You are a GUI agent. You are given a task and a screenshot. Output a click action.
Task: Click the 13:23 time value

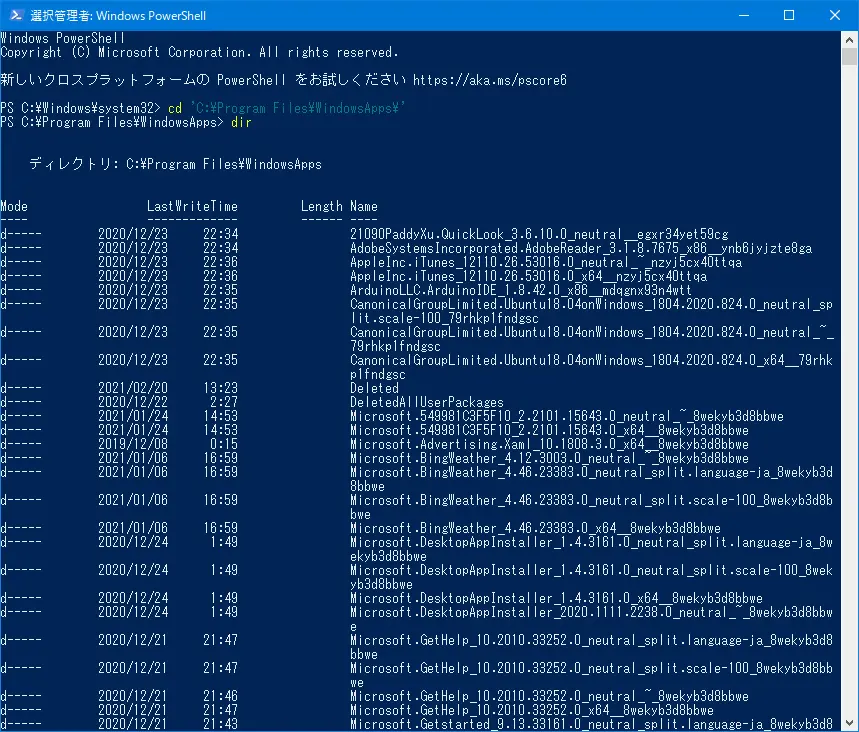(x=220, y=388)
